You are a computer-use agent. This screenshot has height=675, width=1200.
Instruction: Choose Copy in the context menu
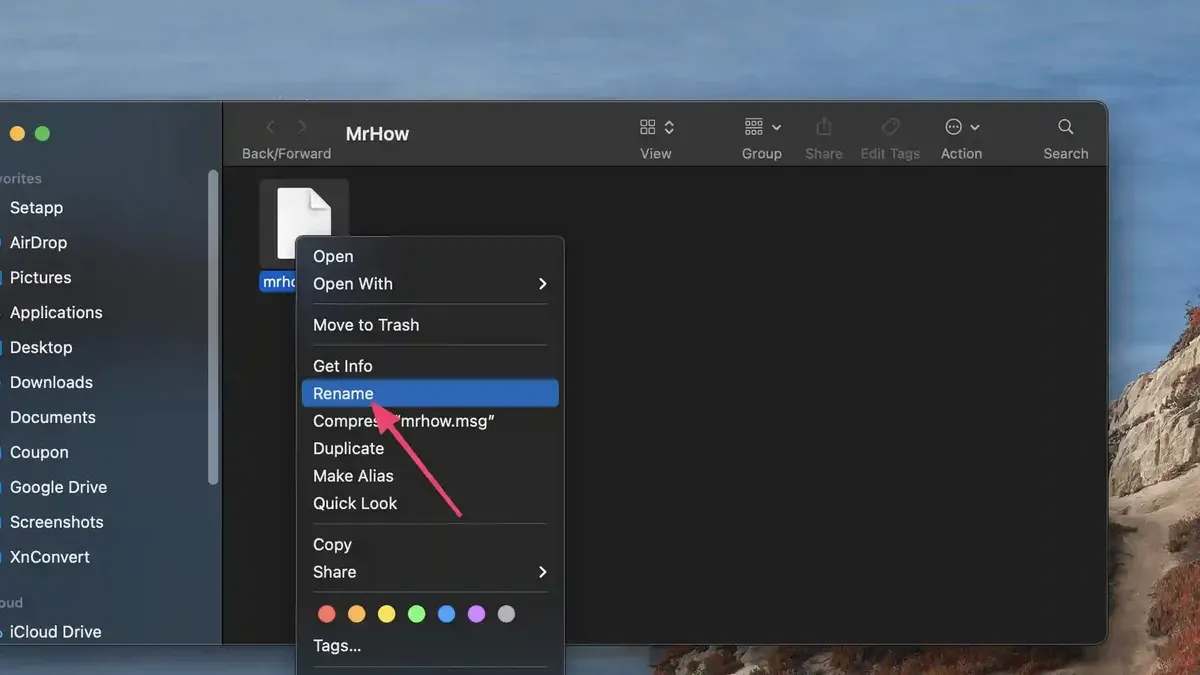[x=430, y=545]
